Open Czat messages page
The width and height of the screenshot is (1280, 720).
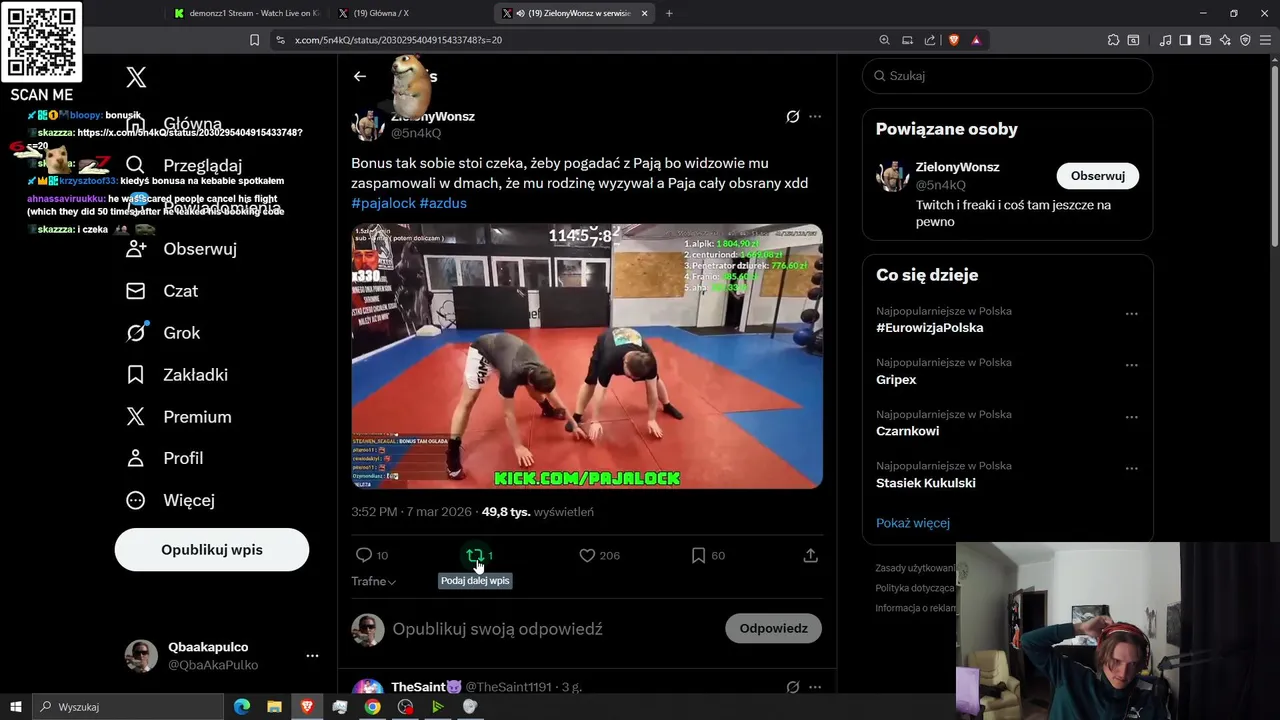point(162,291)
